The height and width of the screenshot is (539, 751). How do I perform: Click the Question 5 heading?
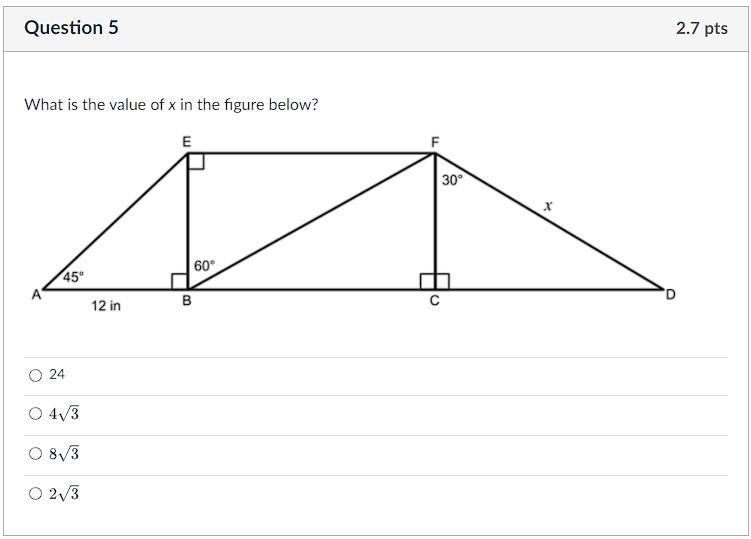coord(71,28)
